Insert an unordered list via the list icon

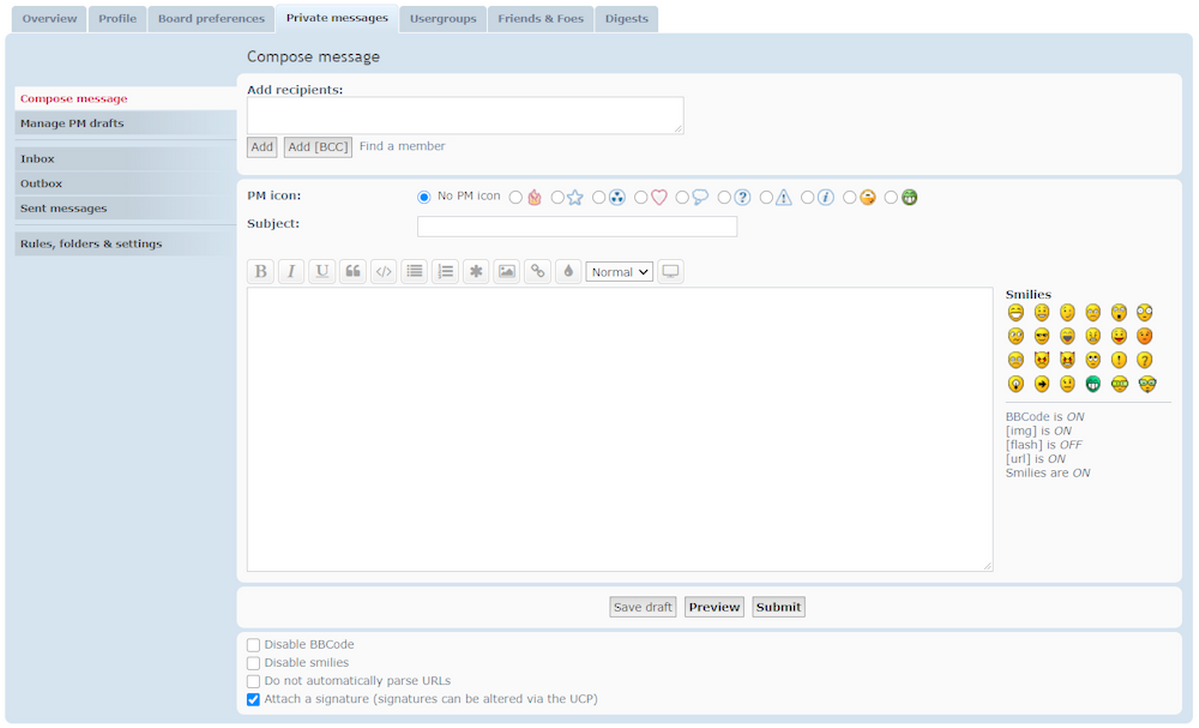point(414,271)
